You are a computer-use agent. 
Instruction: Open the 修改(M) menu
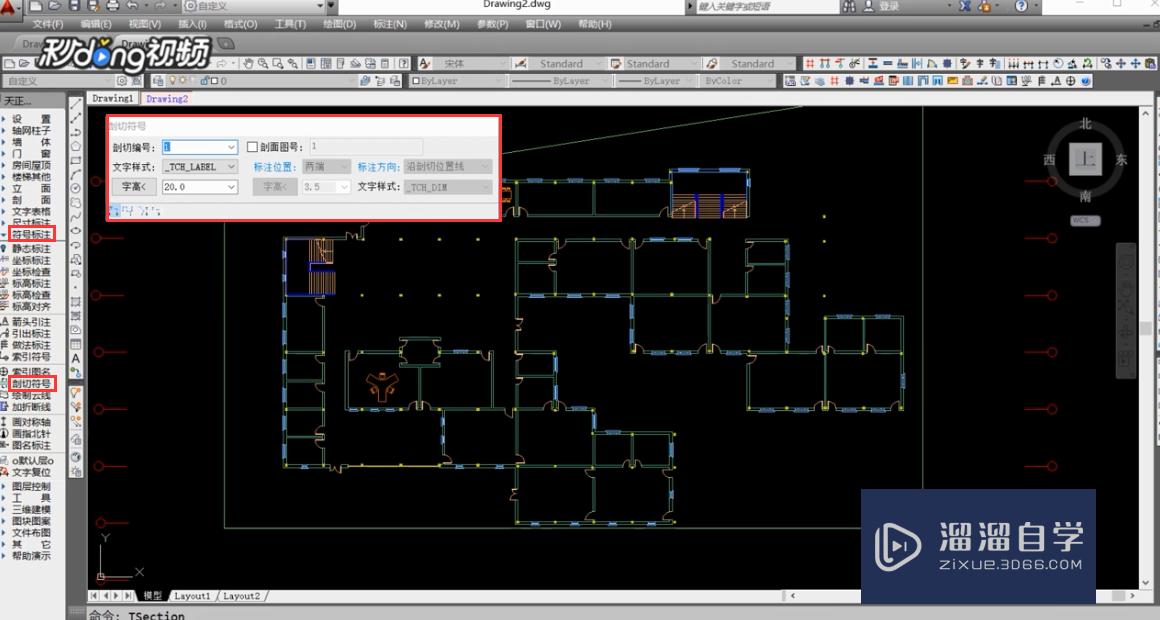point(442,24)
